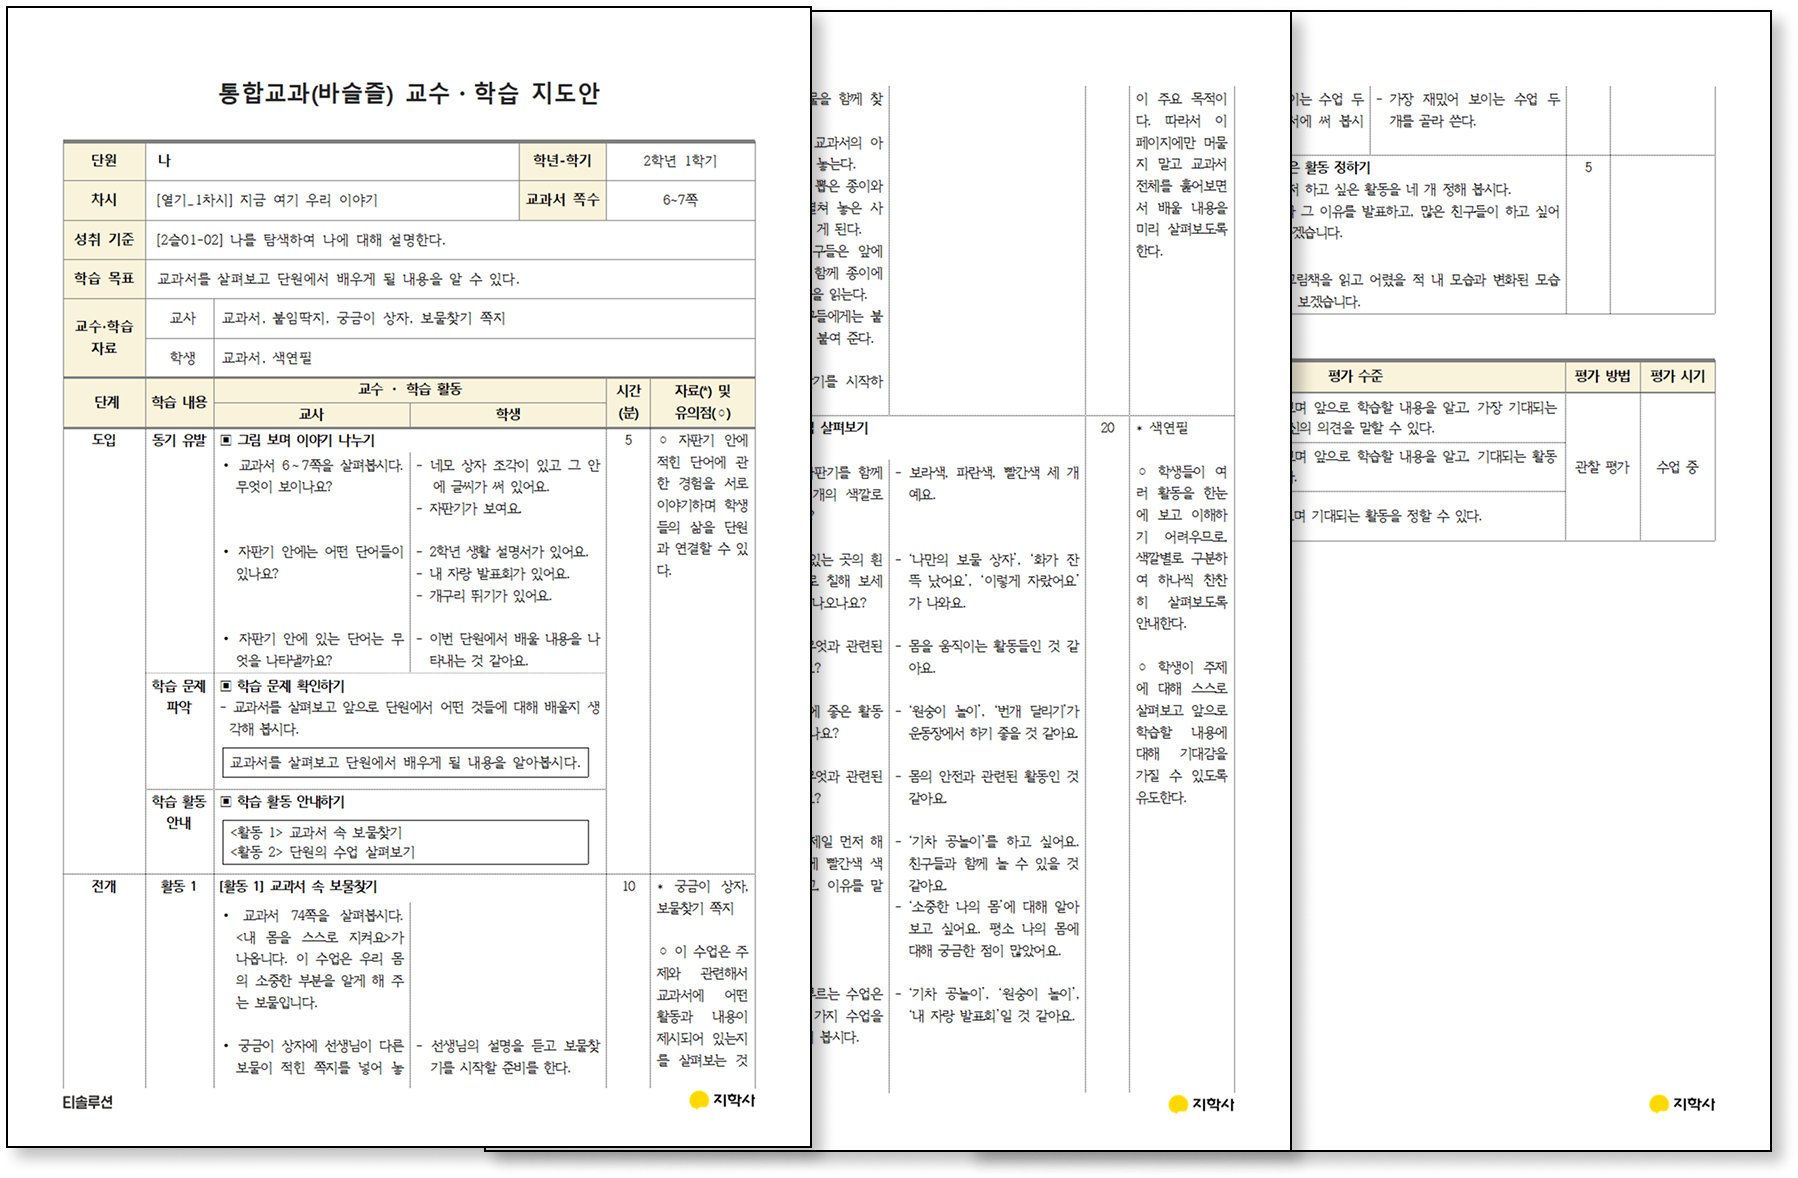Image resolution: width=1798 pixels, height=1178 pixels.
Task: Click the 평가 방법 header cell
Action: point(1603,376)
